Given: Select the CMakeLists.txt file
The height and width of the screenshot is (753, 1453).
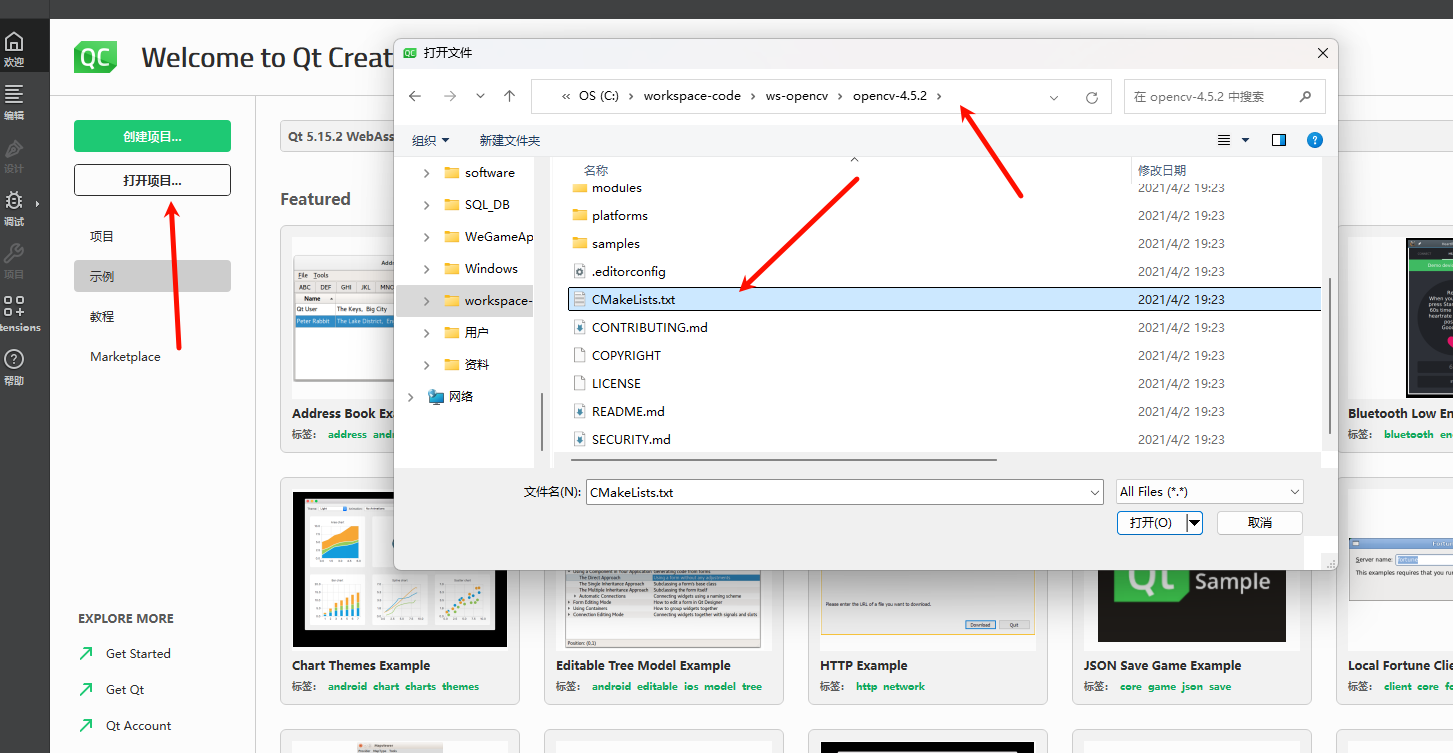Looking at the screenshot, I should (944, 299).
